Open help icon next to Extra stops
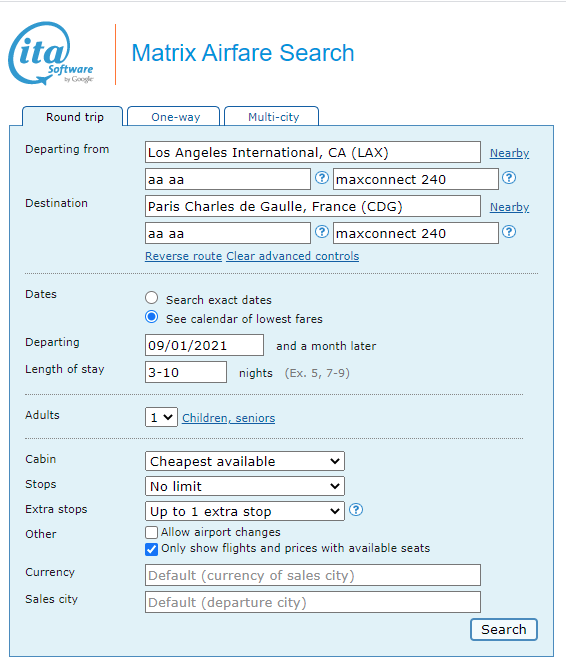 coord(356,509)
